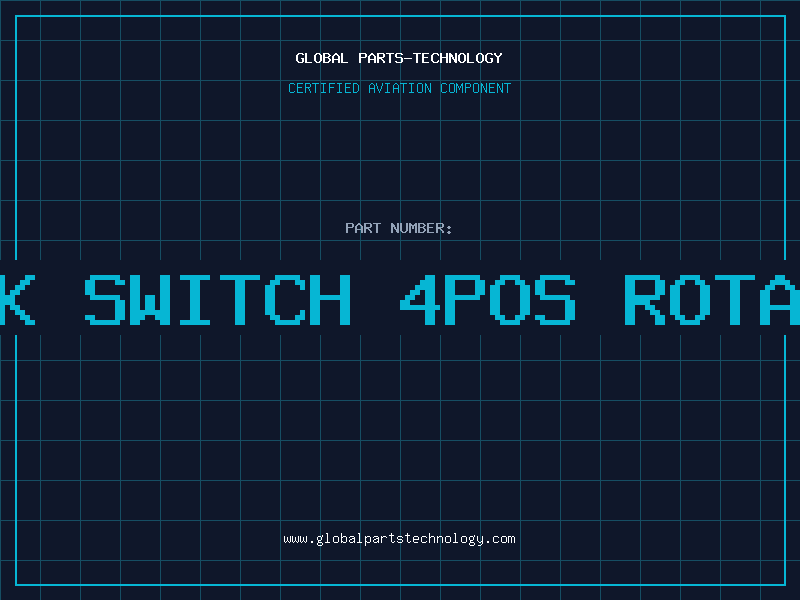Image resolution: width=800 pixels, height=600 pixels.
Task: Click the GLOBAL PARTS-TECHNOLOGY heading
Action: coord(399,58)
